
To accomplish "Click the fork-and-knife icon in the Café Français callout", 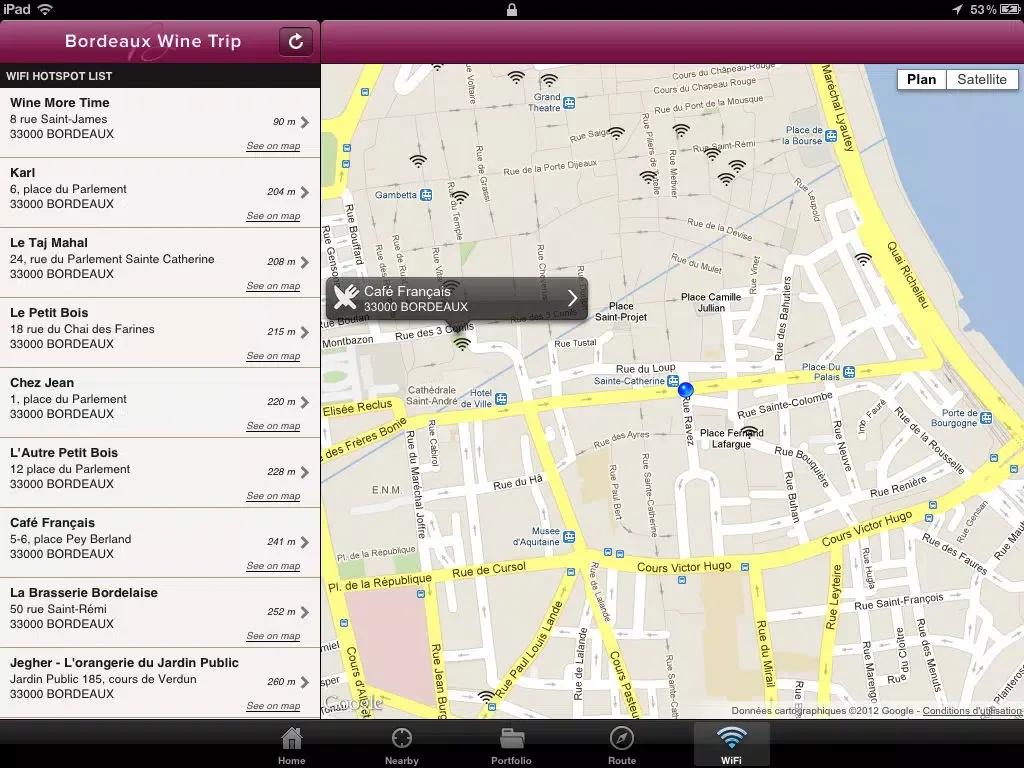I will pos(345,298).
